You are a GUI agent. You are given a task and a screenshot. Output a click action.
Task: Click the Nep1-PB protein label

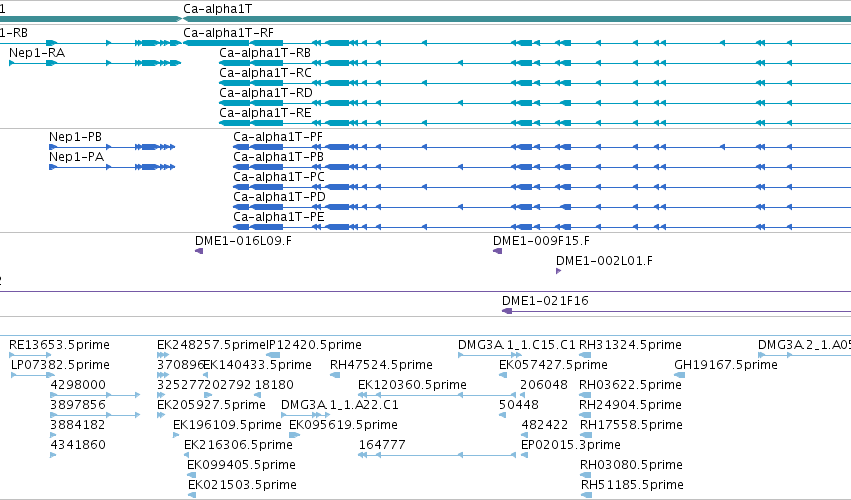75,137
